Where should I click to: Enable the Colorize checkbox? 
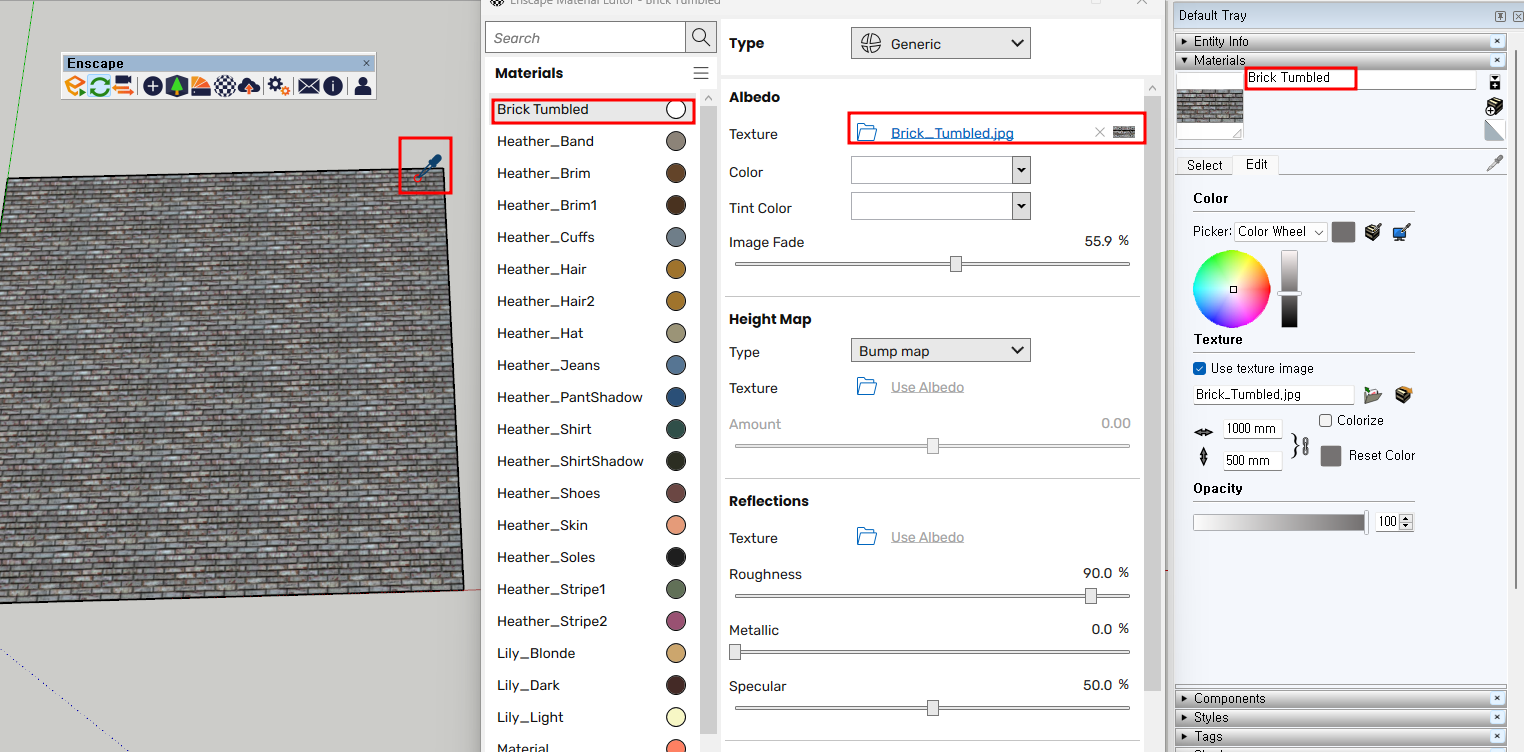pos(1326,420)
